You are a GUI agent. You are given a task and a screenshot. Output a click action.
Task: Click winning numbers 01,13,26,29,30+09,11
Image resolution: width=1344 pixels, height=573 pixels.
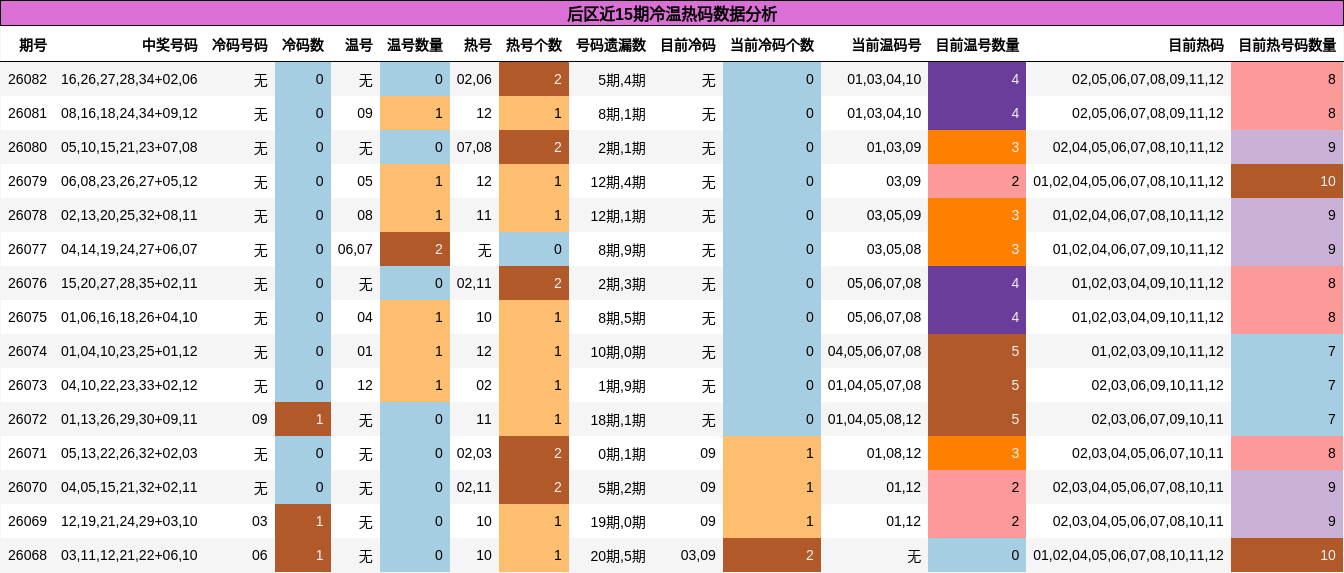[129, 419]
